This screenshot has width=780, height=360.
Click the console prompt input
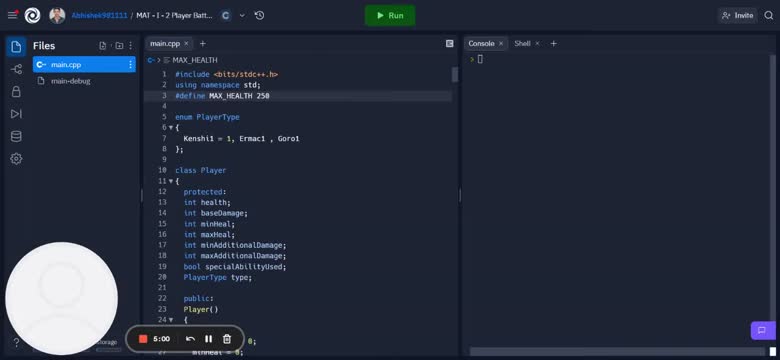[480, 59]
